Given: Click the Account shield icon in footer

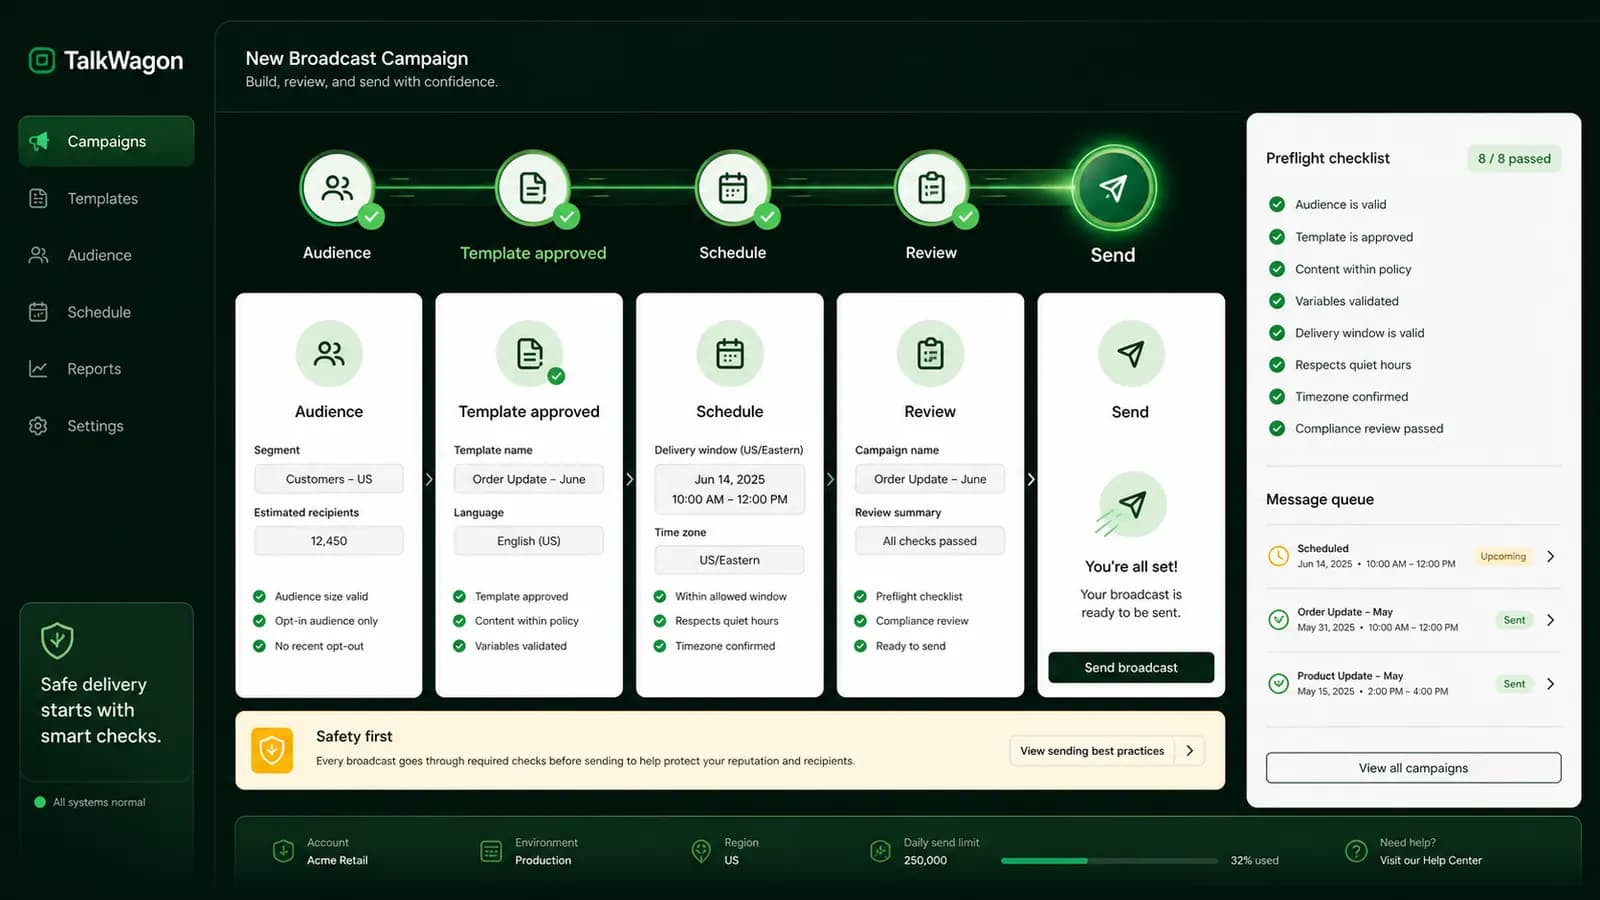Looking at the screenshot, I should (x=283, y=851).
